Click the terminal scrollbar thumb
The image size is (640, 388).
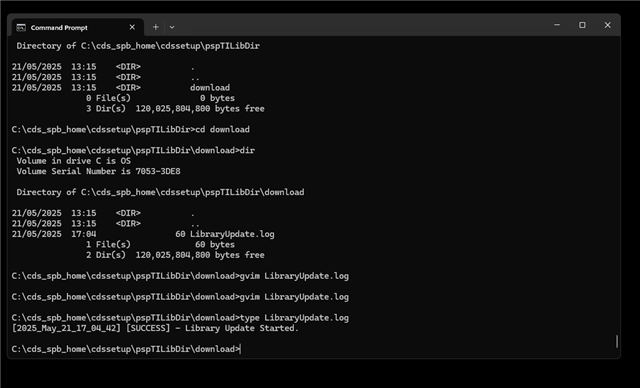point(617,341)
